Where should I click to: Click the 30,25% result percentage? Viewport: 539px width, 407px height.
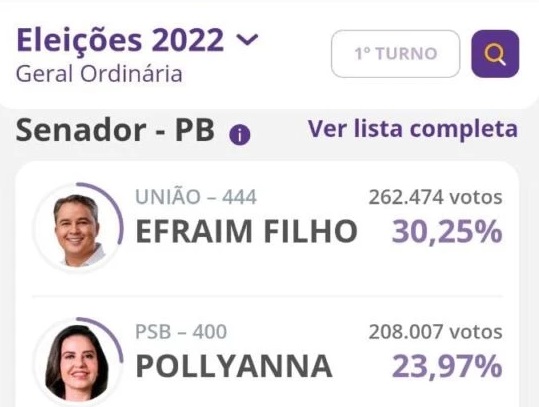pyautogui.click(x=447, y=232)
